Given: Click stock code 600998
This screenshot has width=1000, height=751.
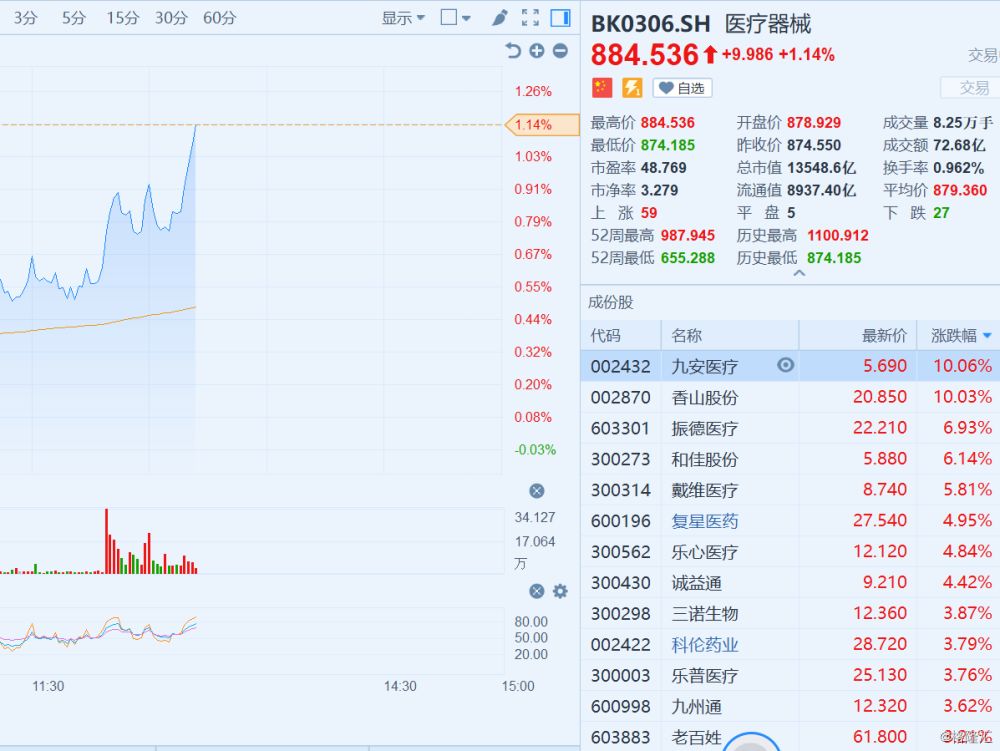Looking at the screenshot, I should [x=621, y=706].
